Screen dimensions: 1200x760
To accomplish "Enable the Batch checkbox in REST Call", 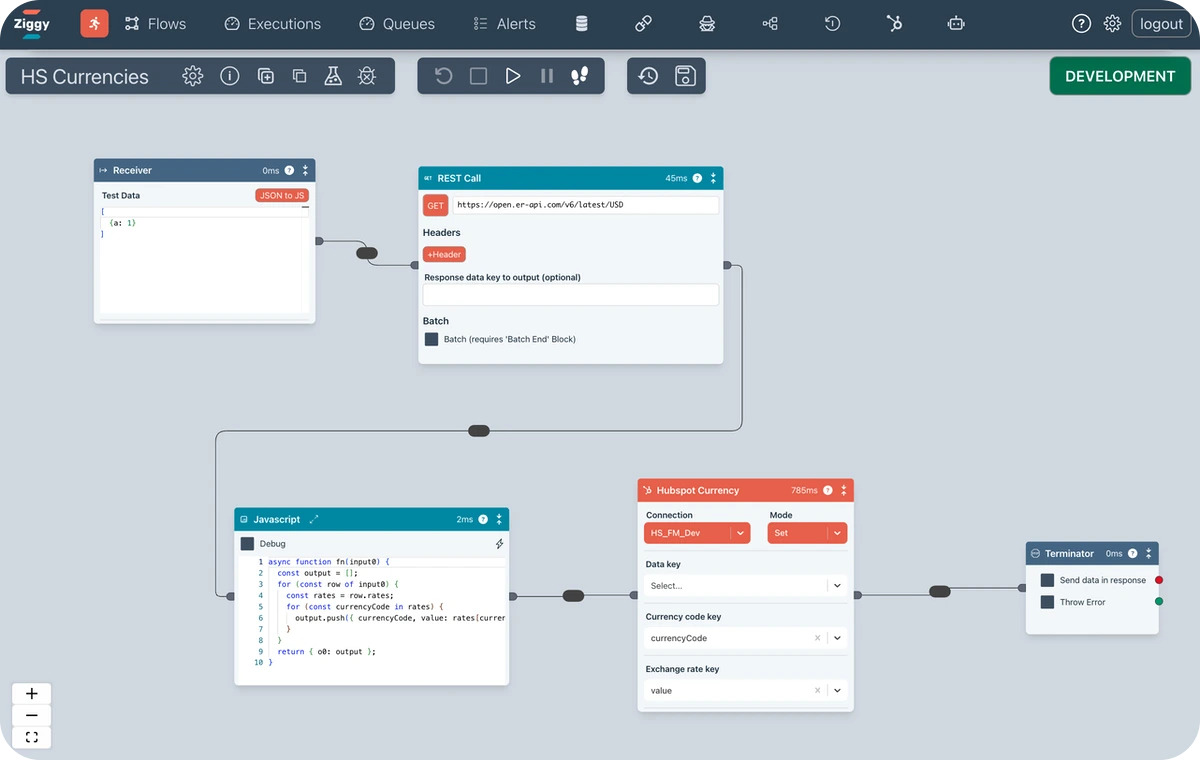I will 432,339.
